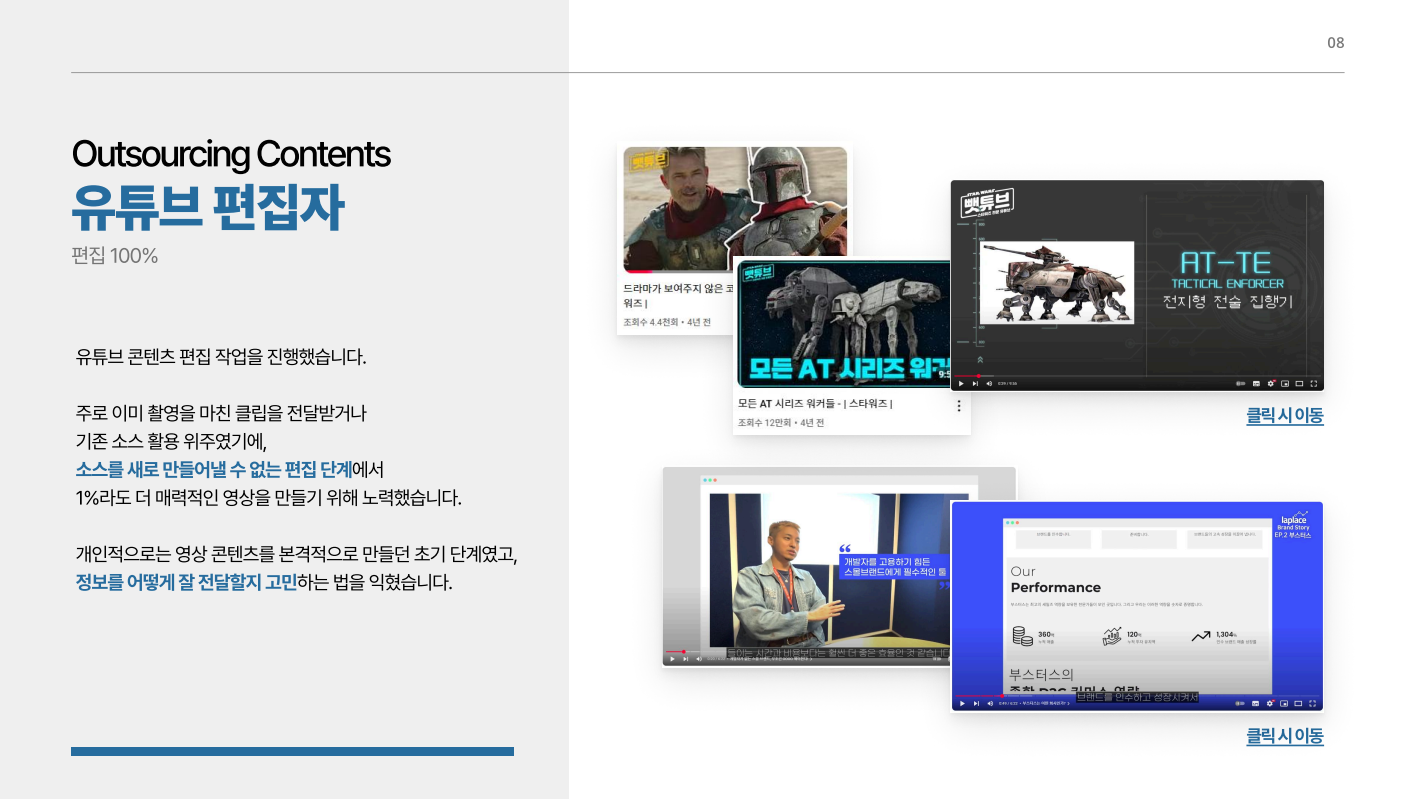The width and height of the screenshot is (1419, 799).
Task: Enable theater mode in laplace Brand Story player
Action: (x=1299, y=703)
